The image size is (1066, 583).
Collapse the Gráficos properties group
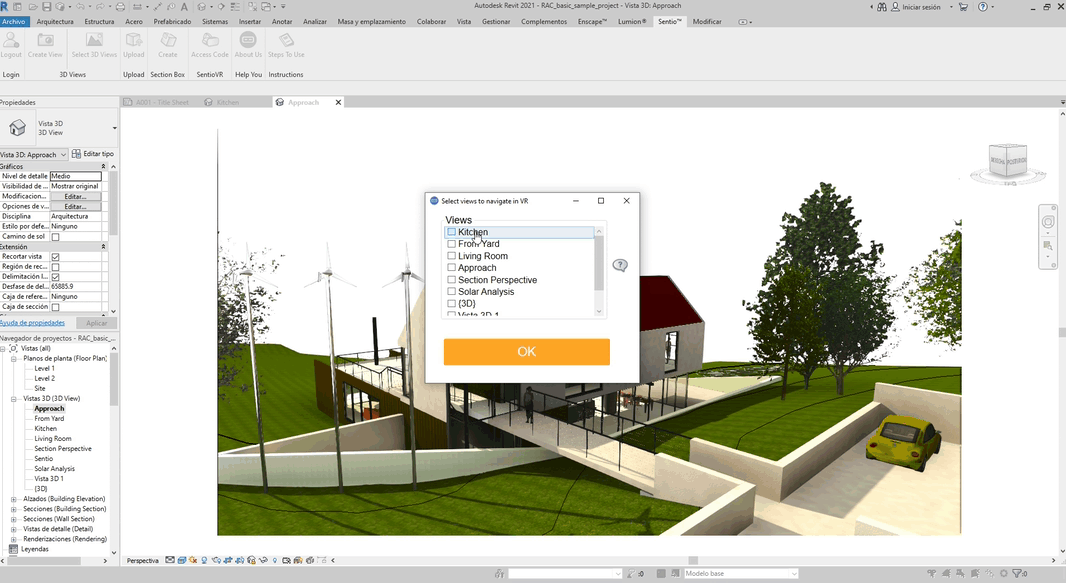tap(103, 166)
